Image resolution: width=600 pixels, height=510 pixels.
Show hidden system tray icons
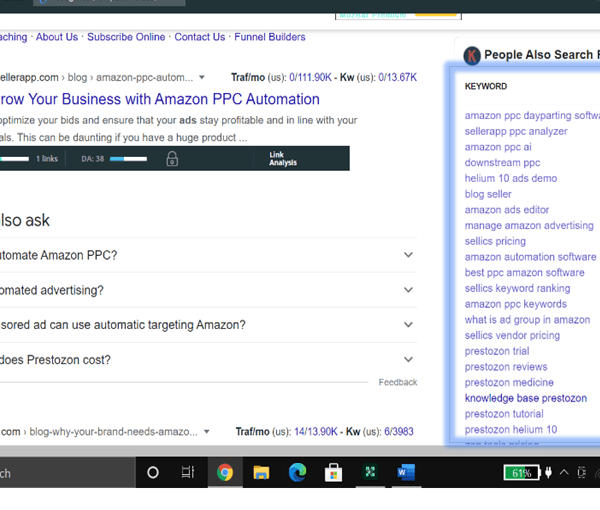pos(564,473)
